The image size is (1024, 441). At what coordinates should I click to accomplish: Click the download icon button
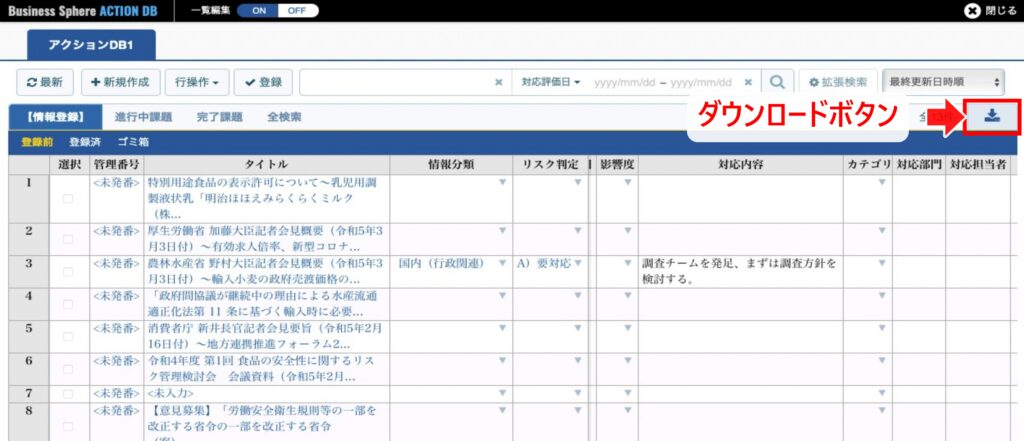coord(991,116)
